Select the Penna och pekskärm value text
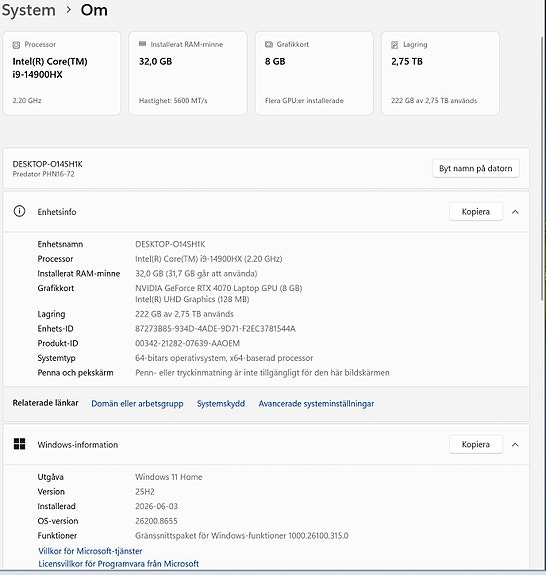546x575 pixels. click(262, 373)
